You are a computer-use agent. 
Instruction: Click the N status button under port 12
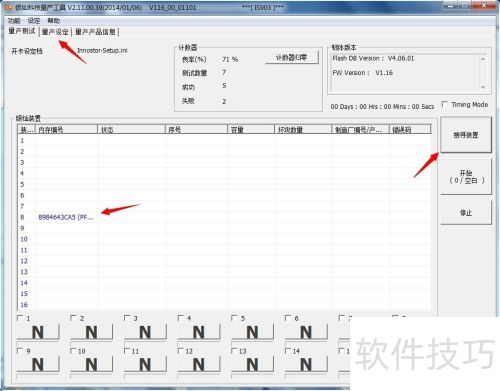coord(199,364)
